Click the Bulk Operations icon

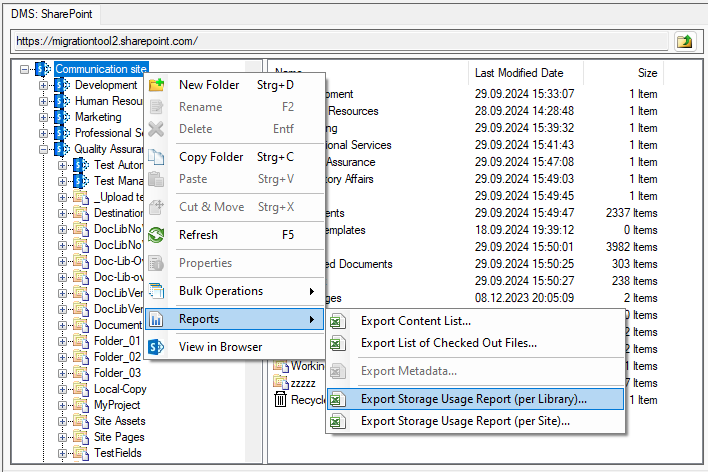tap(156, 291)
